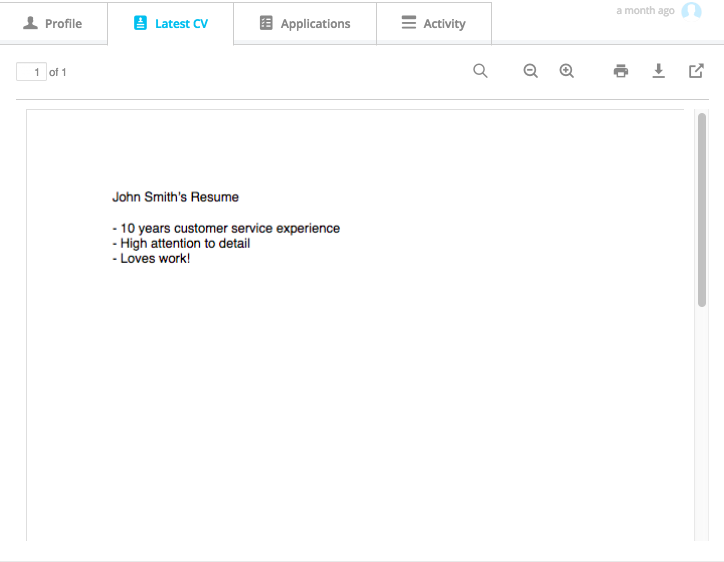Click the list icon on the Activity tab
The image size is (724, 562).
pos(408,23)
